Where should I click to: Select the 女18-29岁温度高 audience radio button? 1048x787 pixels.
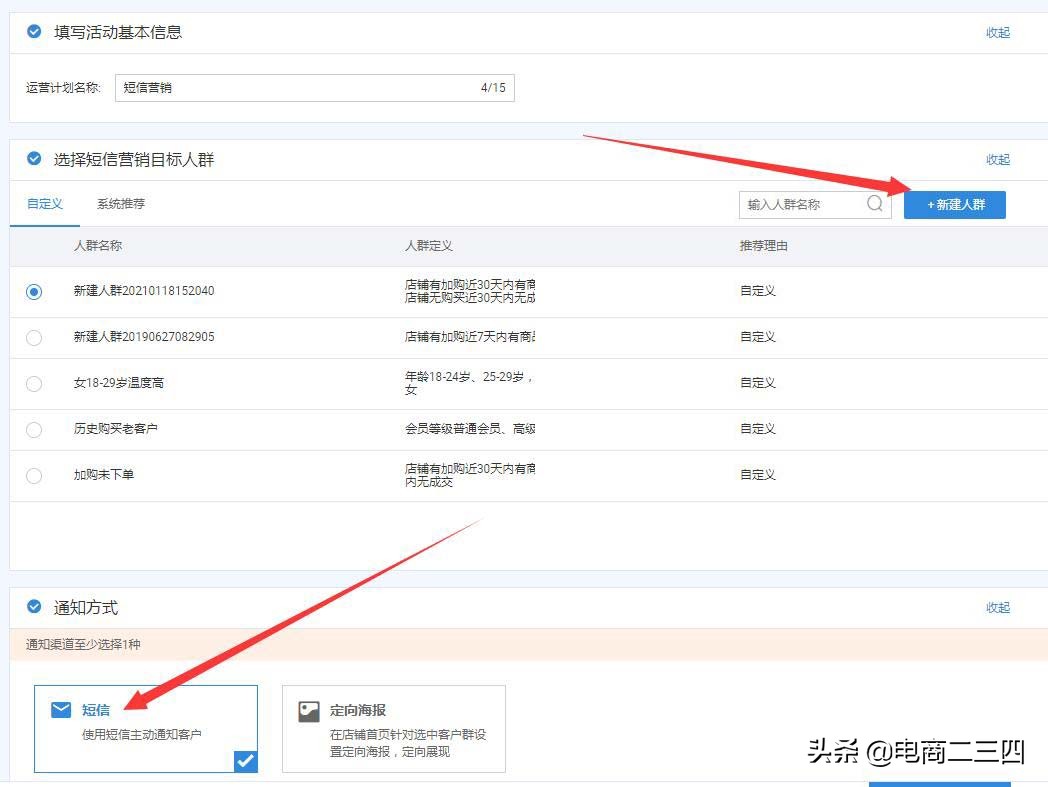coord(33,382)
